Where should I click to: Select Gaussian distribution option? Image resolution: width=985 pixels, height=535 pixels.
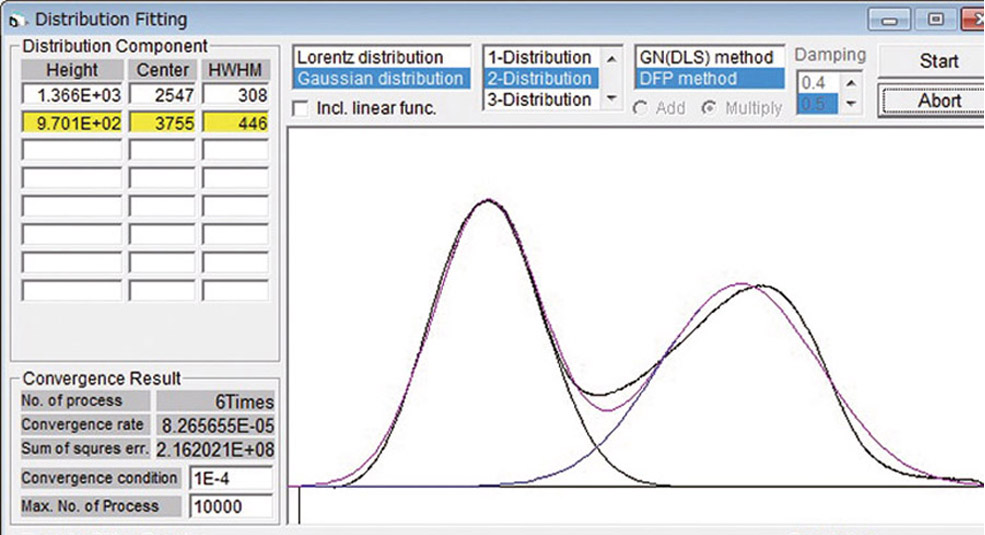click(381, 78)
